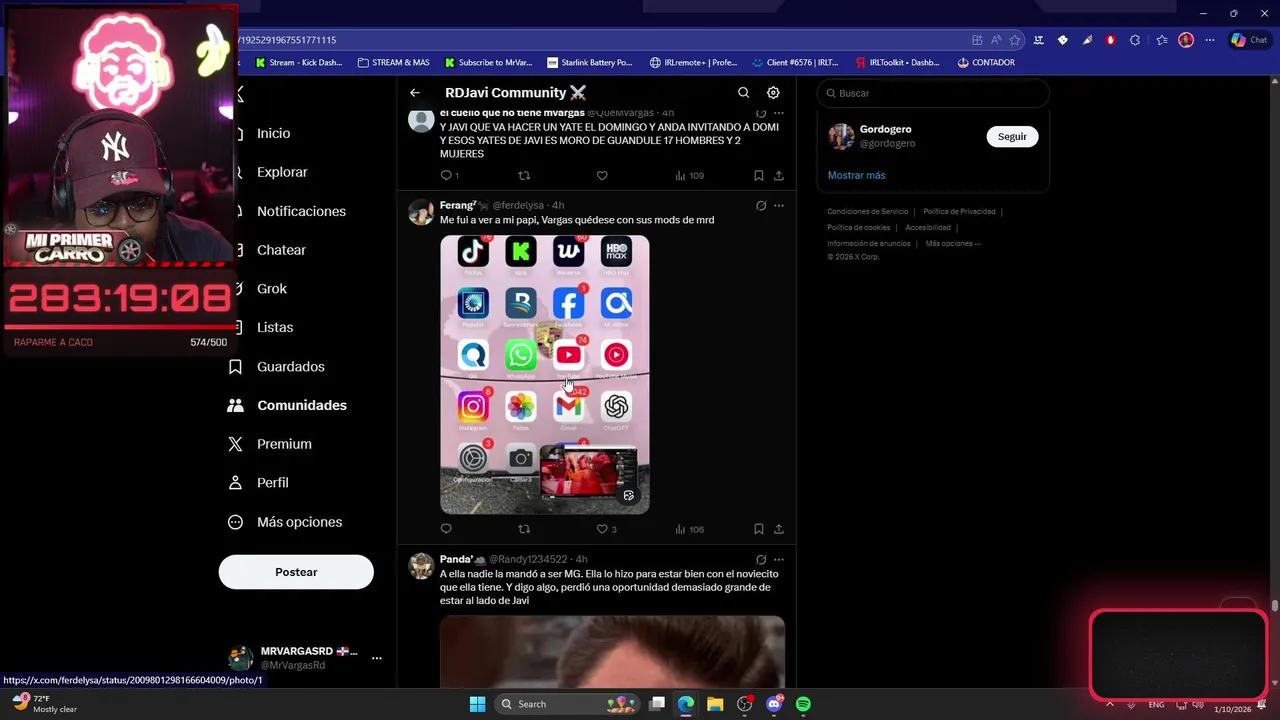Open File Explorer from the taskbar
Viewport: 1280px width, 720px height.
click(715, 704)
